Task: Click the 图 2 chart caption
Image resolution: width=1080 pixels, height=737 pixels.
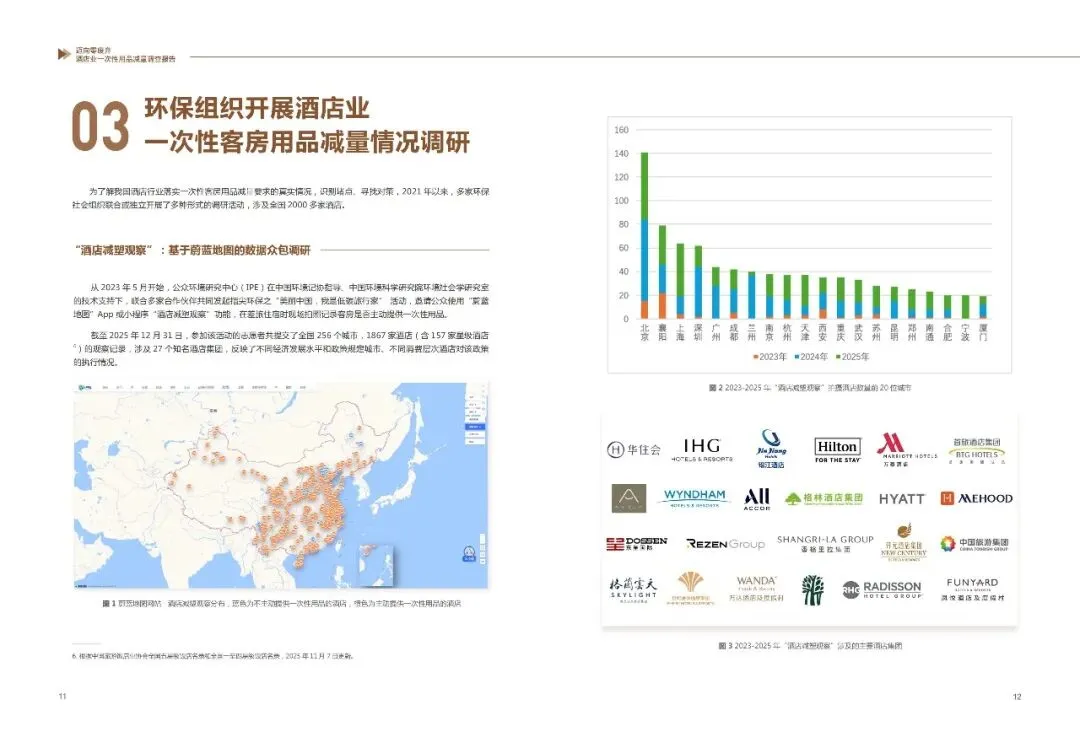Action: pos(810,388)
